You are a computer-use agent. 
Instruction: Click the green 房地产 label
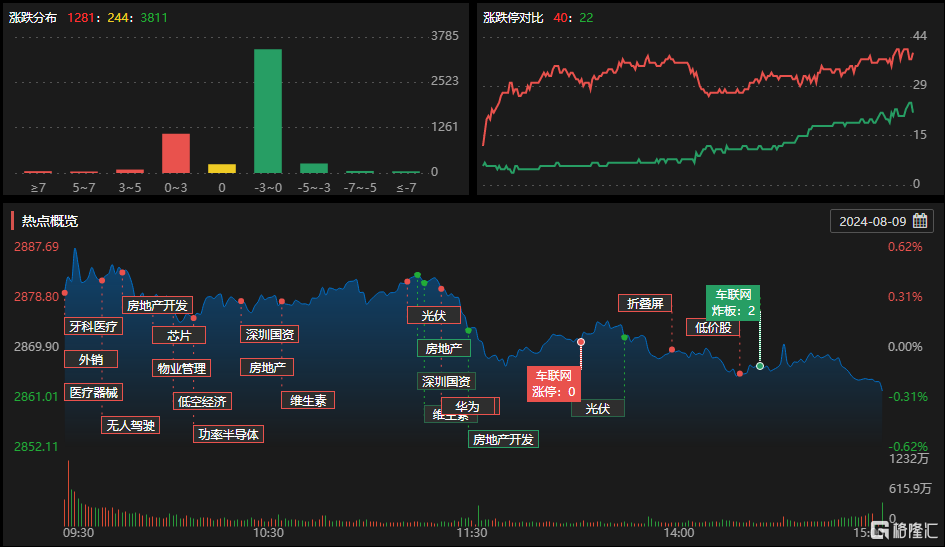(x=444, y=348)
